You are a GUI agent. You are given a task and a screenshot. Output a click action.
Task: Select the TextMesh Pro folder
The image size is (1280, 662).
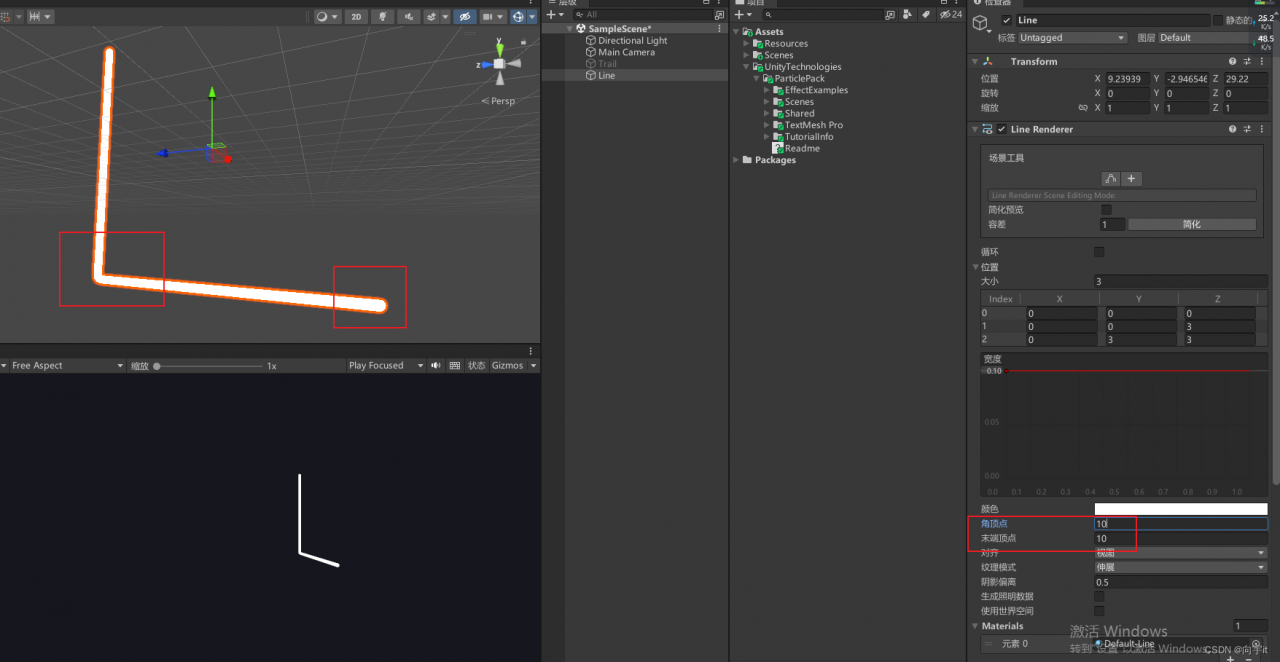(x=813, y=125)
